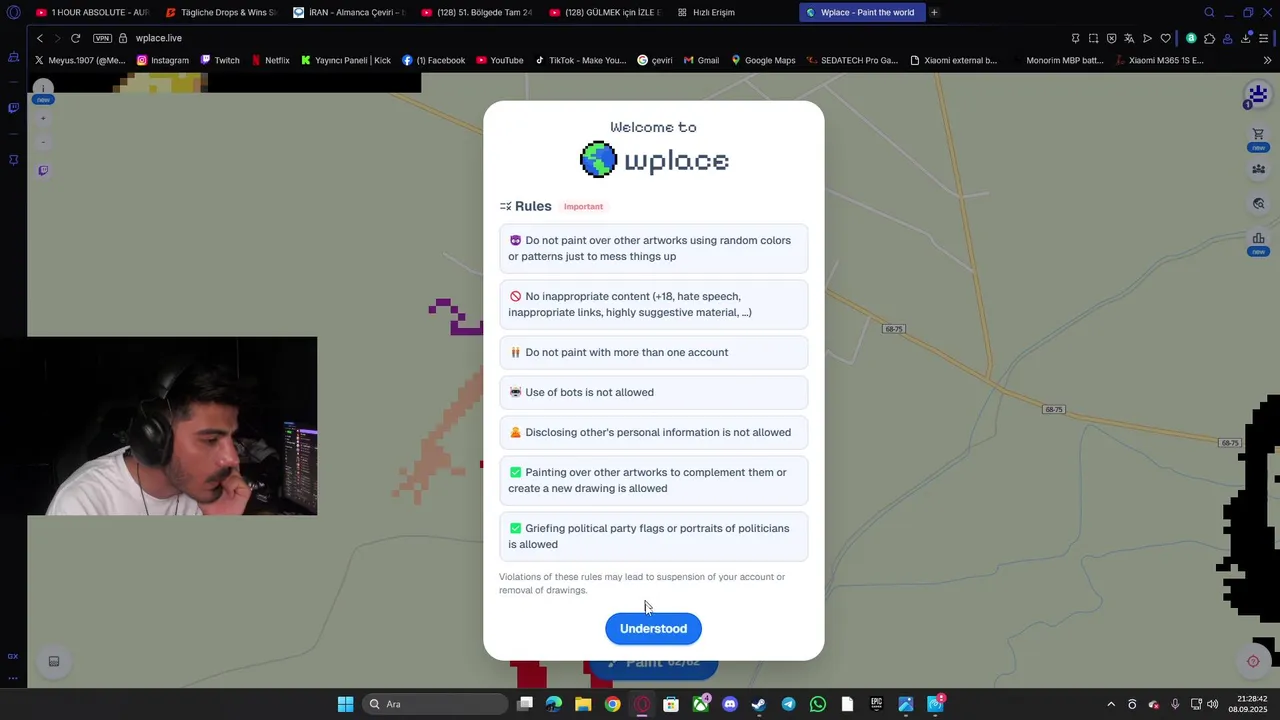The height and width of the screenshot is (720, 1280).
Task: Open the wplace store cart icon
Action: click(1258, 134)
